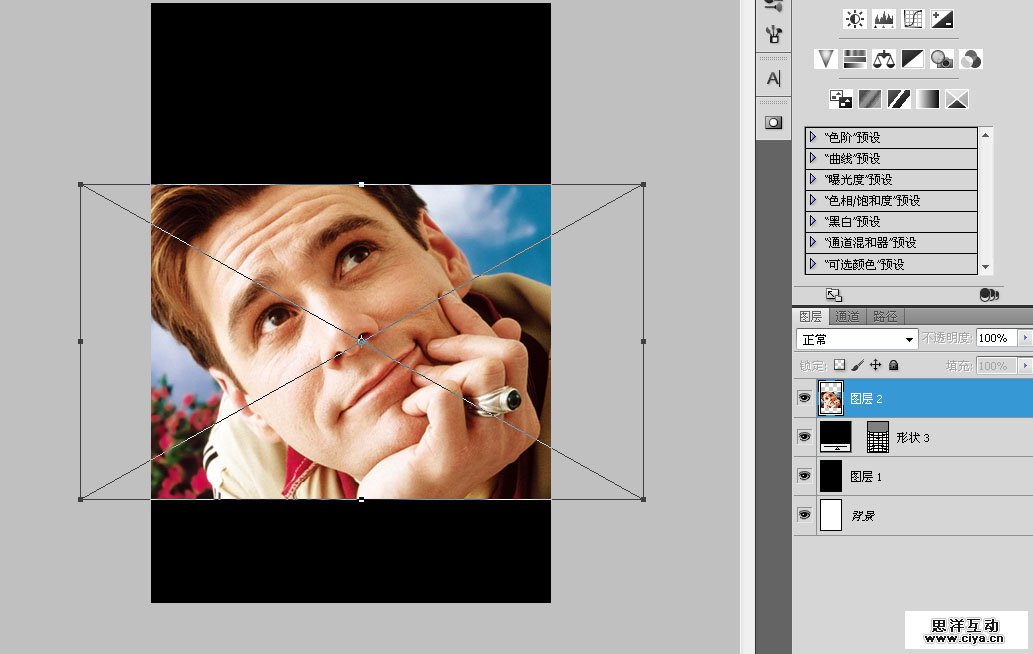
Task: Click the lock transparent pixels button
Action: tap(839, 366)
